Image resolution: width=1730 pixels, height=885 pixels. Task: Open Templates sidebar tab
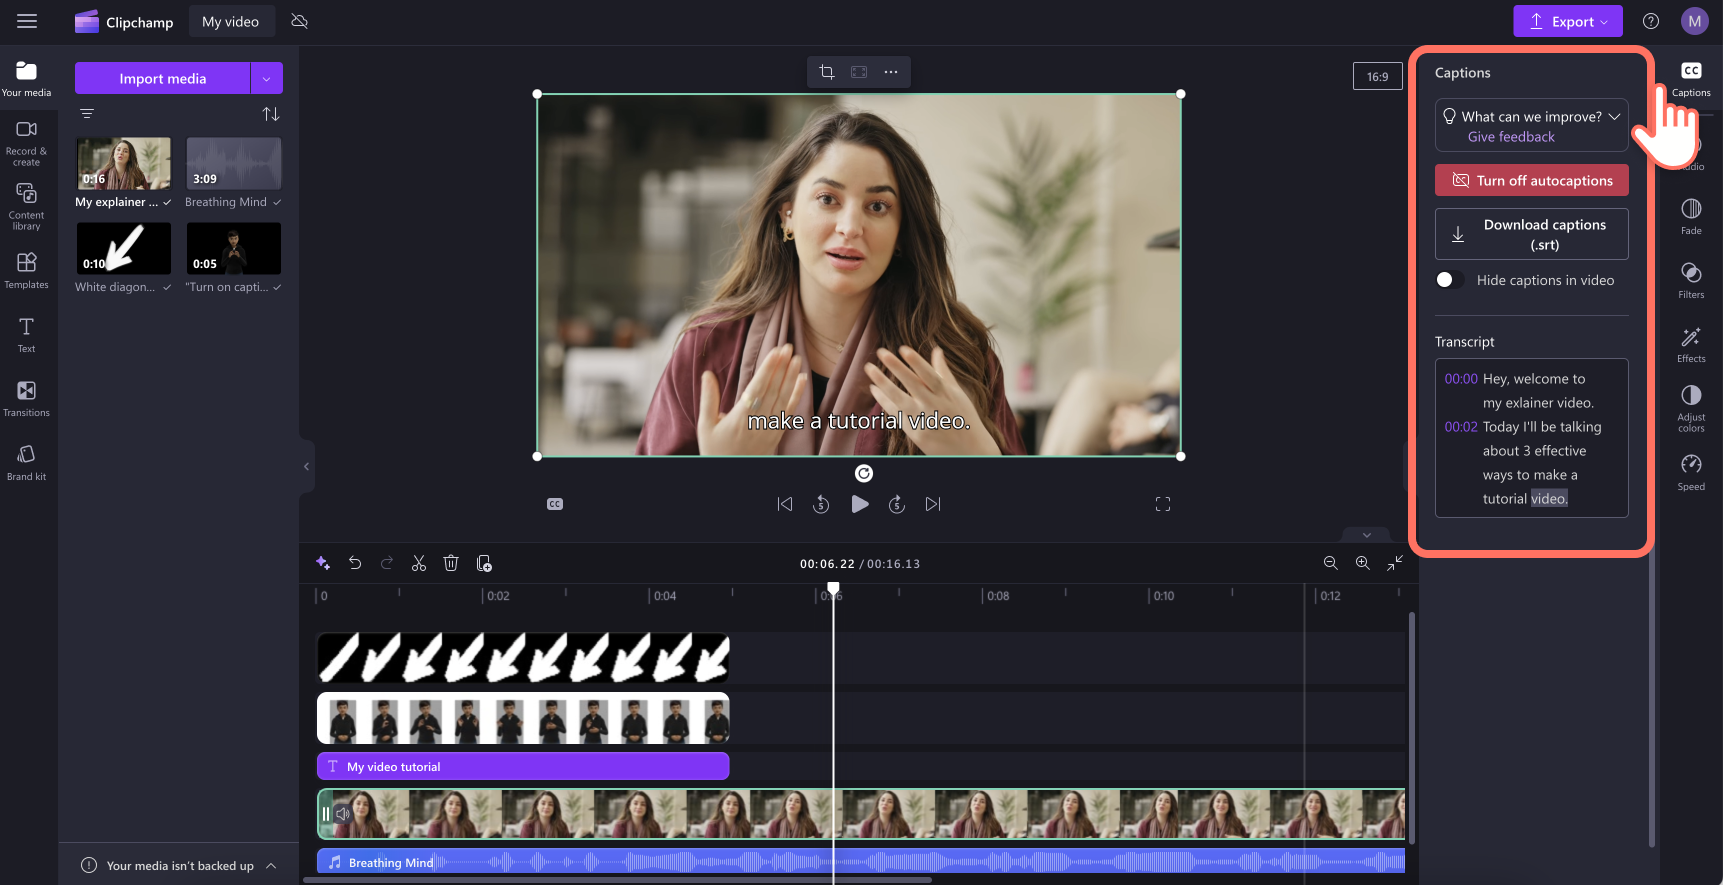click(x=27, y=271)
